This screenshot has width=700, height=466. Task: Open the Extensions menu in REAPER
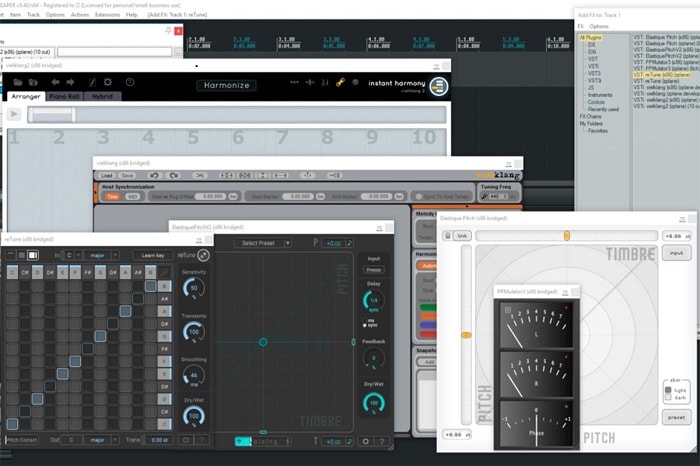tap(108, 15)
